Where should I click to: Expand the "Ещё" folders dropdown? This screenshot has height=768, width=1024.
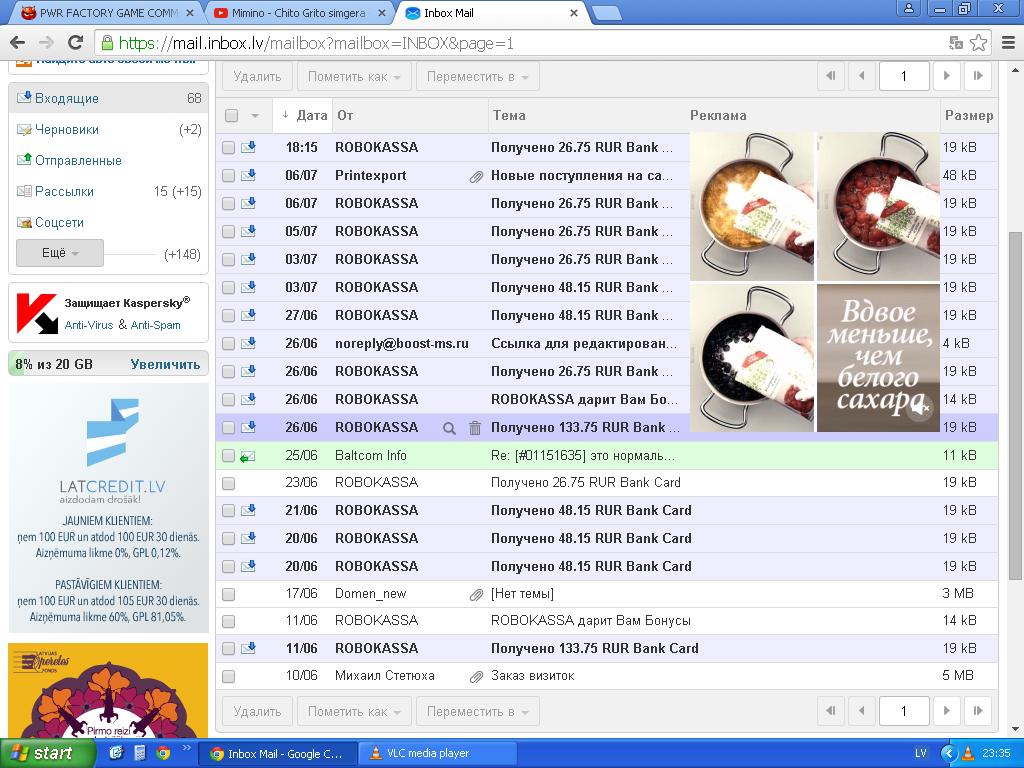tap(60, 253)
